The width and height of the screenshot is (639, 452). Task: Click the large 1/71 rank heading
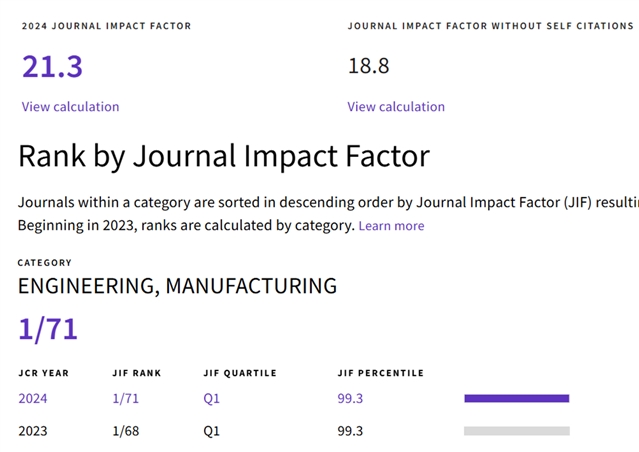point(47,329)
